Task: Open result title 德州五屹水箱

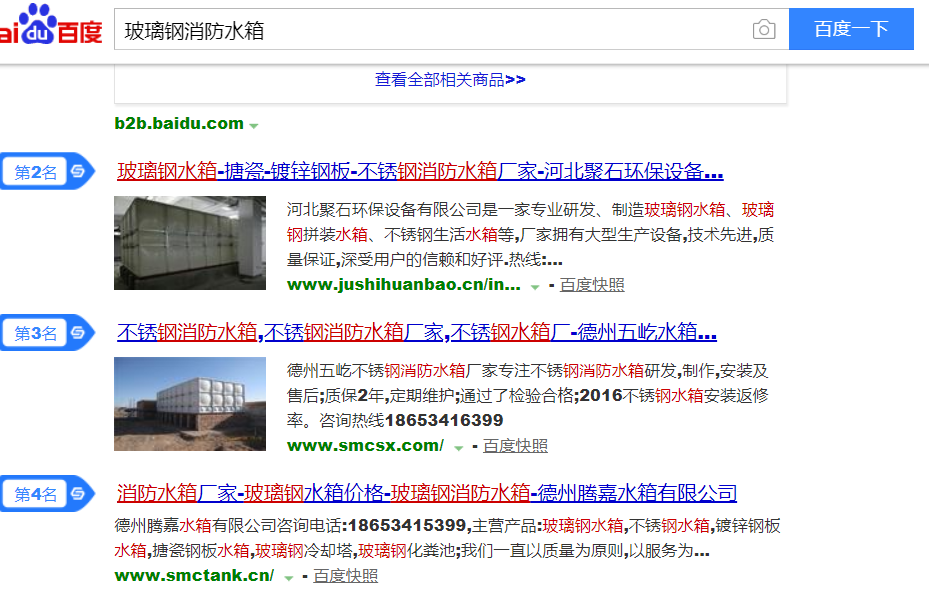Action: [x=417, y=332]
